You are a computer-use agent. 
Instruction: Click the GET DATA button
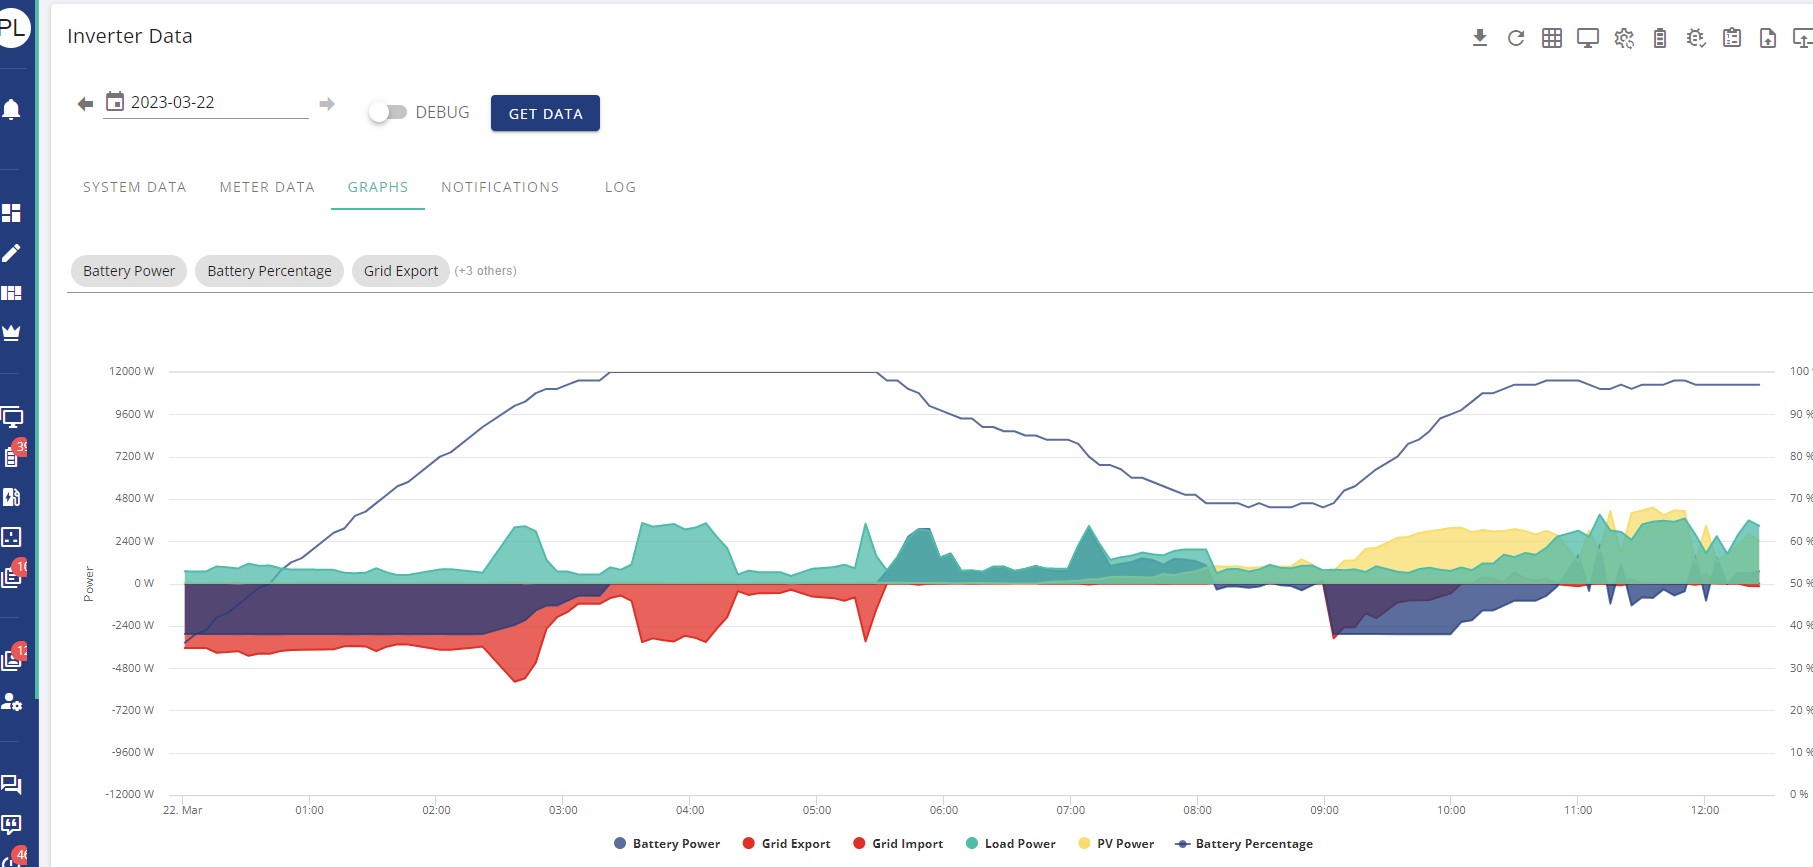[545, 113]
